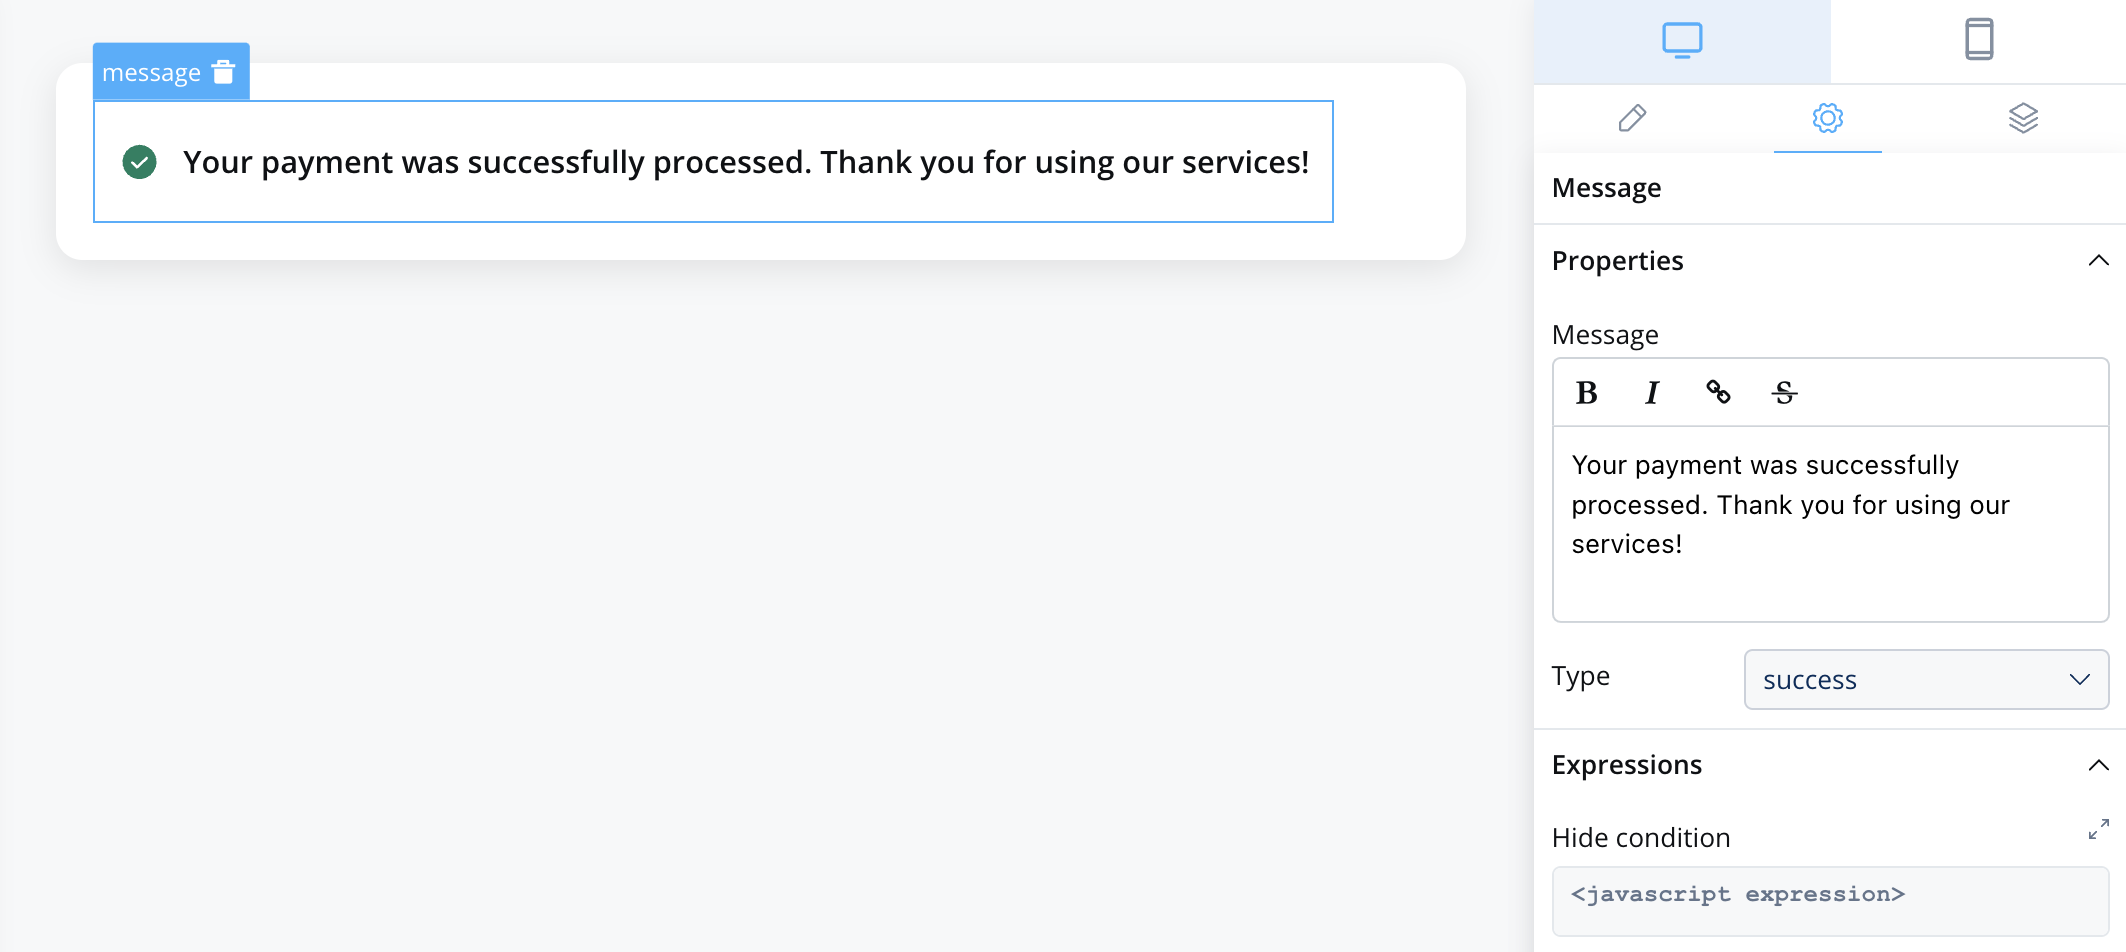
Task: Open the layers panel tab
Action: click(x=2023, y=118)
